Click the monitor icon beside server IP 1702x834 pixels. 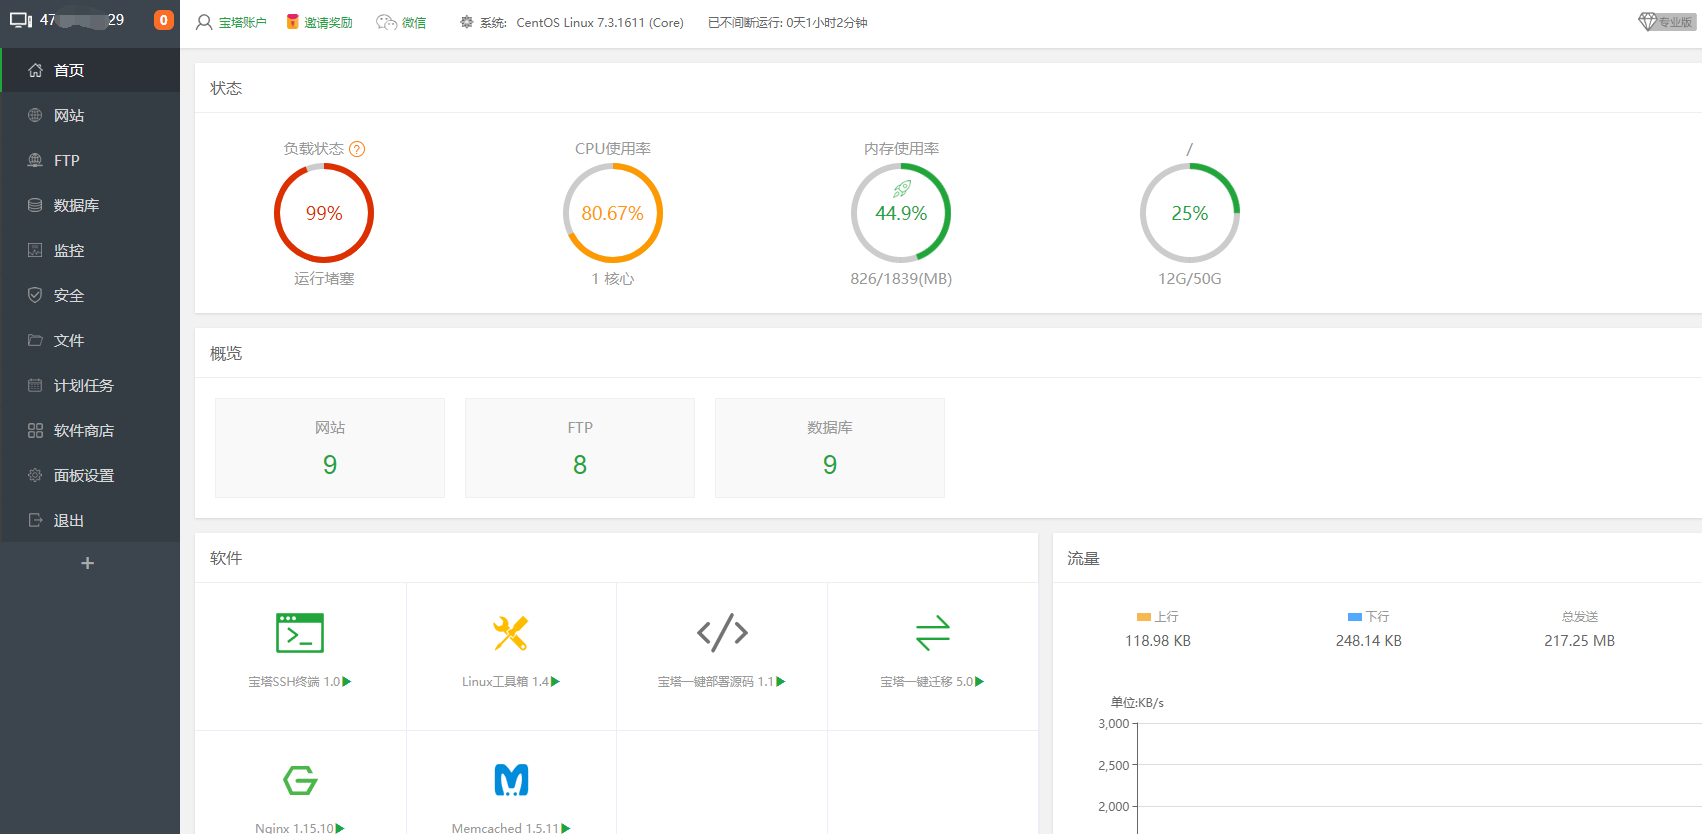click(x=21, y=20)
